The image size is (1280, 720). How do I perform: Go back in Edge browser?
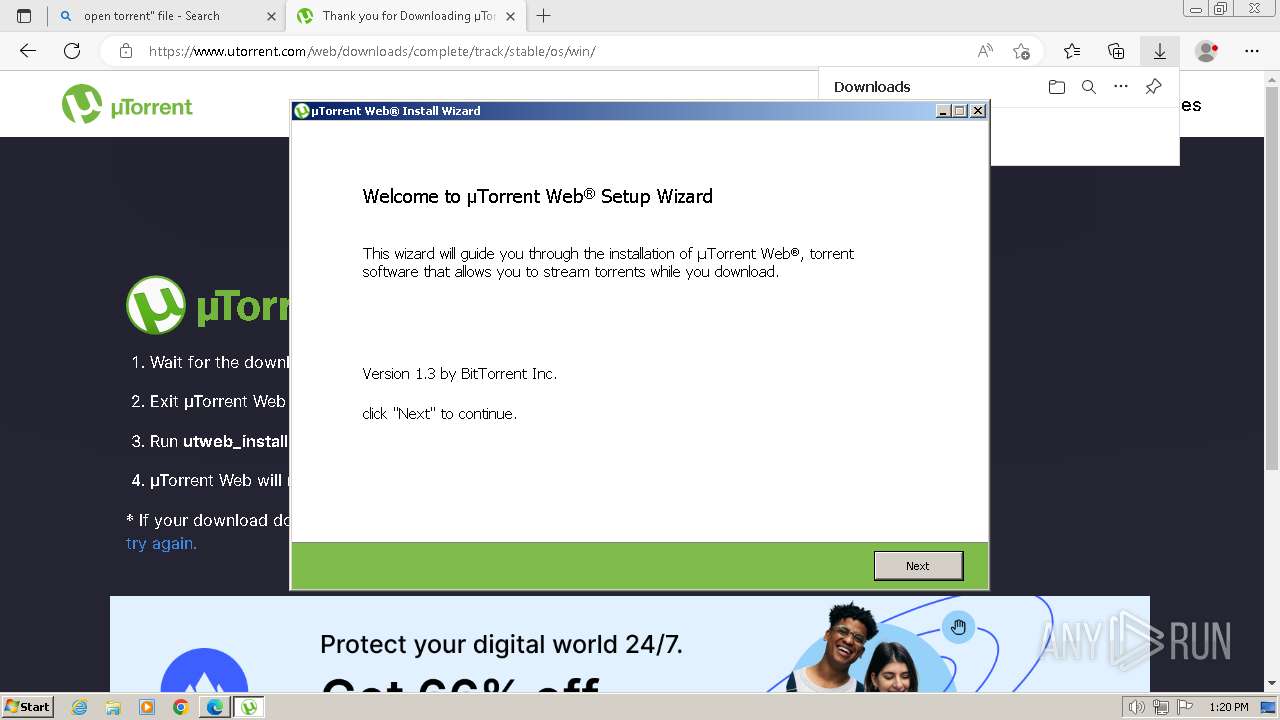coord(28,51)
